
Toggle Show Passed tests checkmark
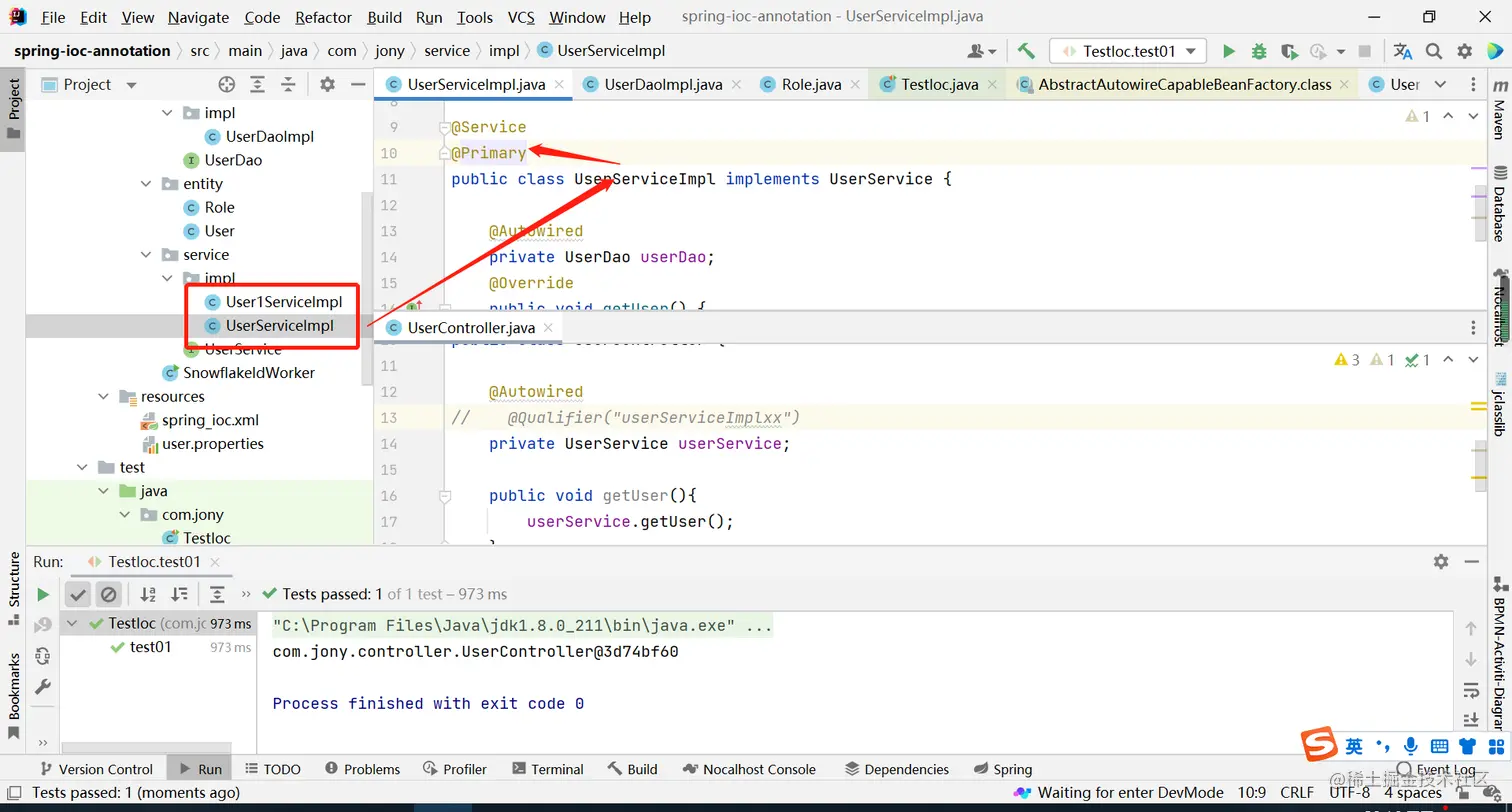click(78, 595)
